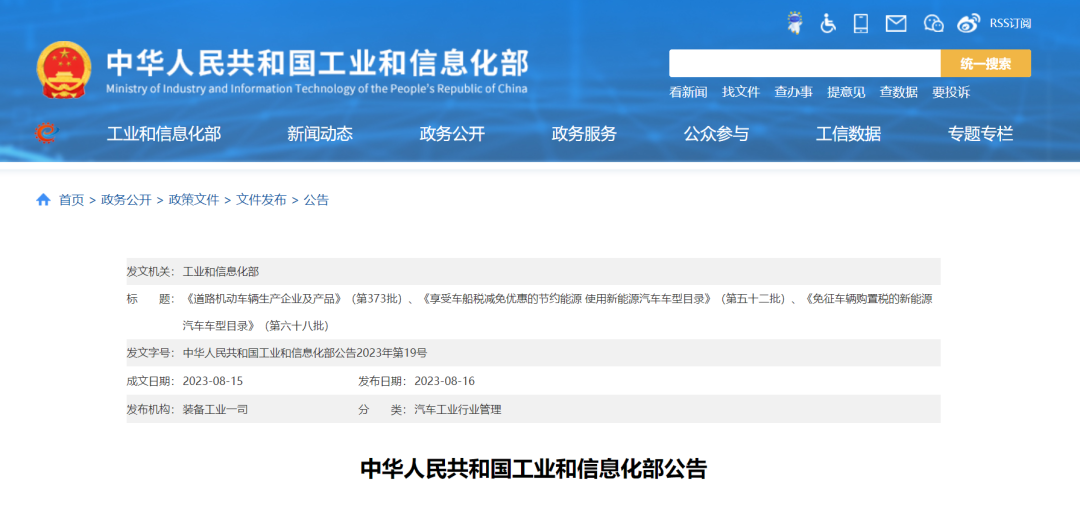Open the mobile phone version icon
Screen dimensions: 1080x517
pyautogui.click(x=860, y=23)
